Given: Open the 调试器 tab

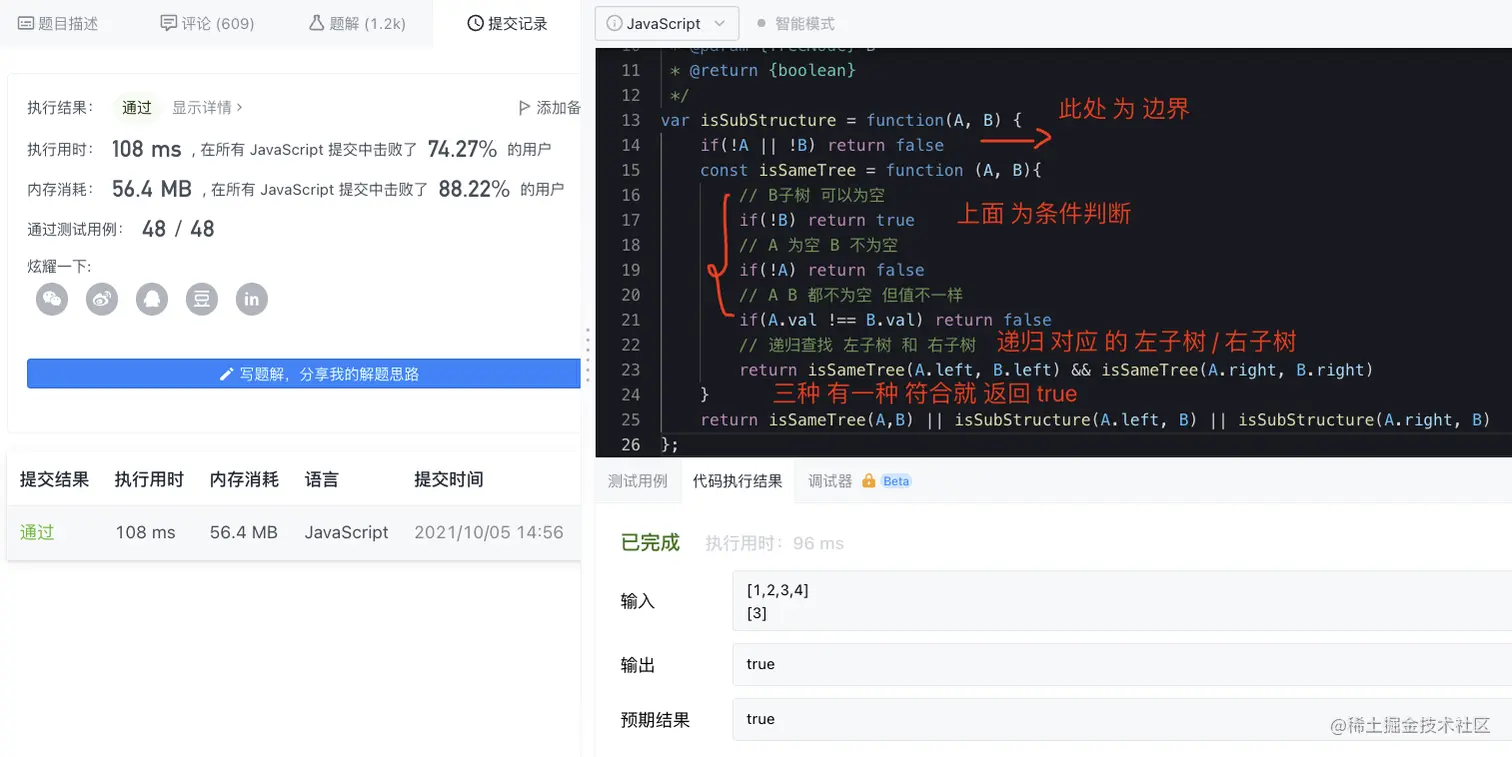Looking at the screenshot, I should click(830, 481).
